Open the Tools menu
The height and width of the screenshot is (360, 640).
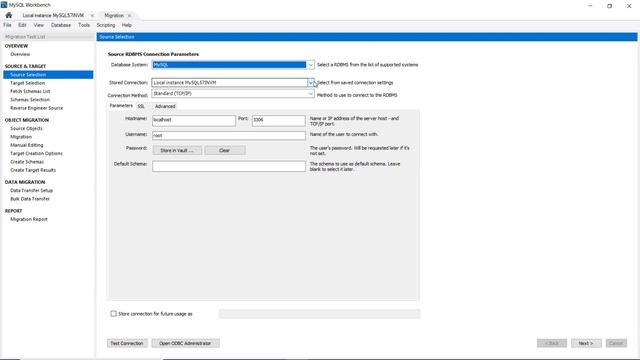(x=84, y=25)
